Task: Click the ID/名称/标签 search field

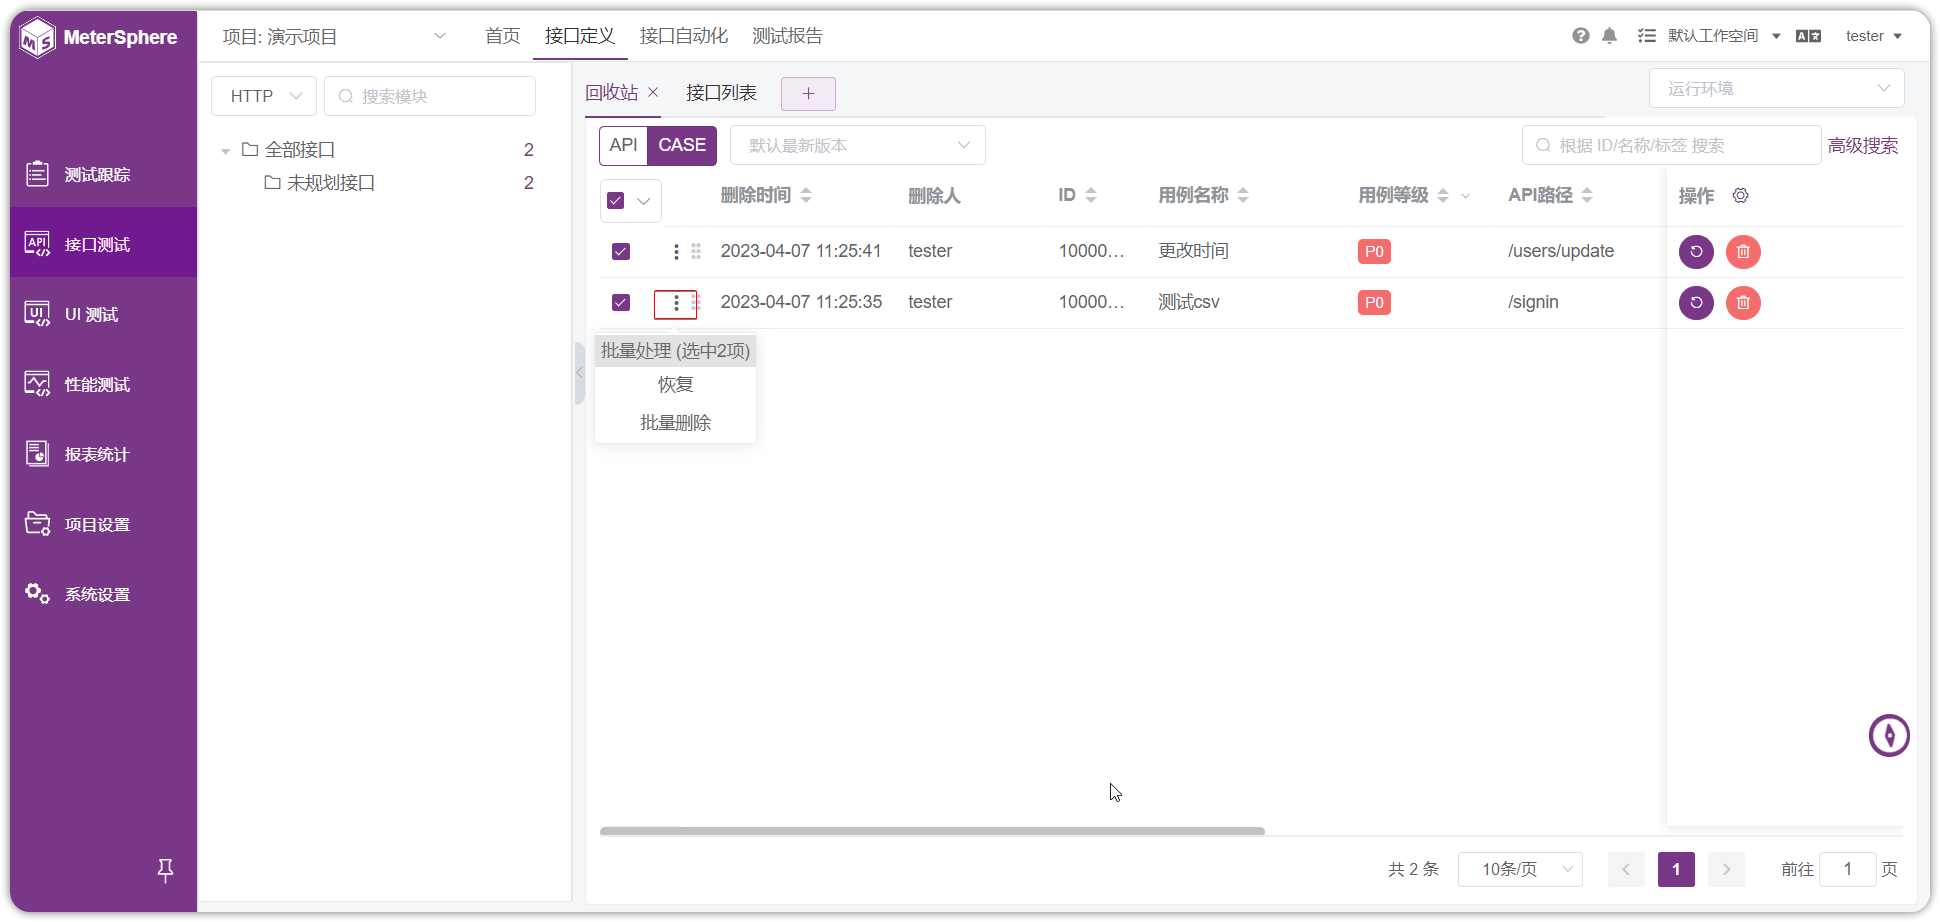Action: coord(1671,145)
